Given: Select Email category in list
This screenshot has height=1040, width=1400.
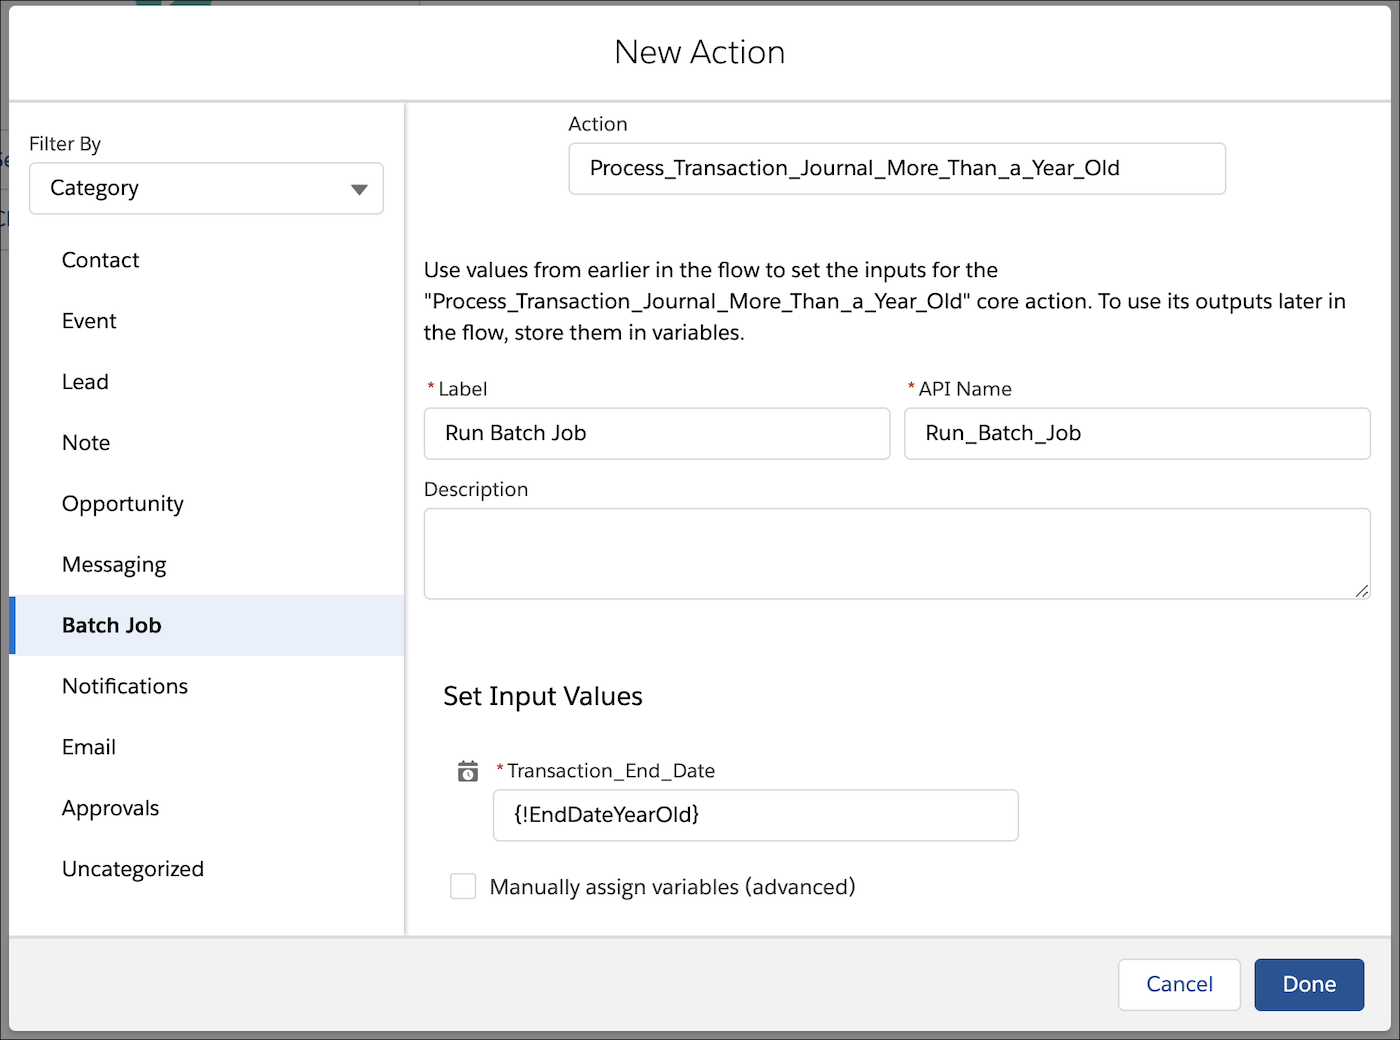Looking at the screenshot, I should point(89,748).
